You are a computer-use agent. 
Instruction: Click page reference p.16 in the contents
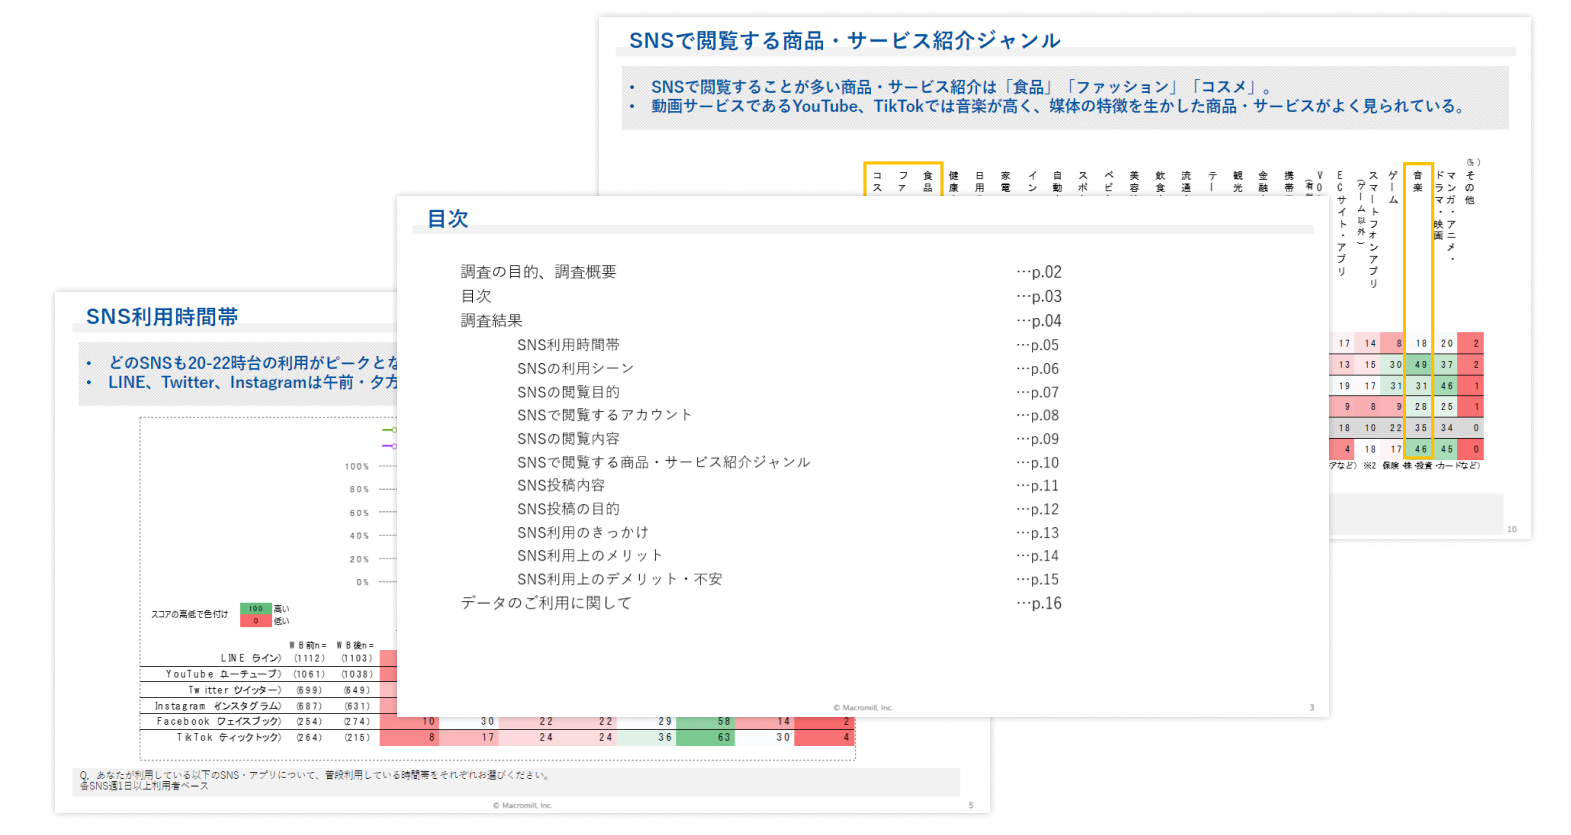pyautogui.click(x=1039, y=603)
